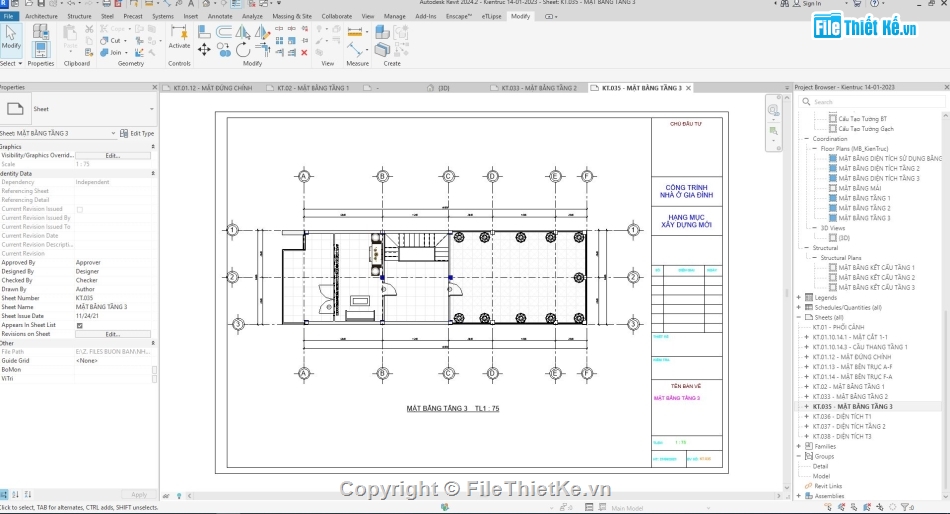Open the Architecture ribbon tab

[41, 16]
